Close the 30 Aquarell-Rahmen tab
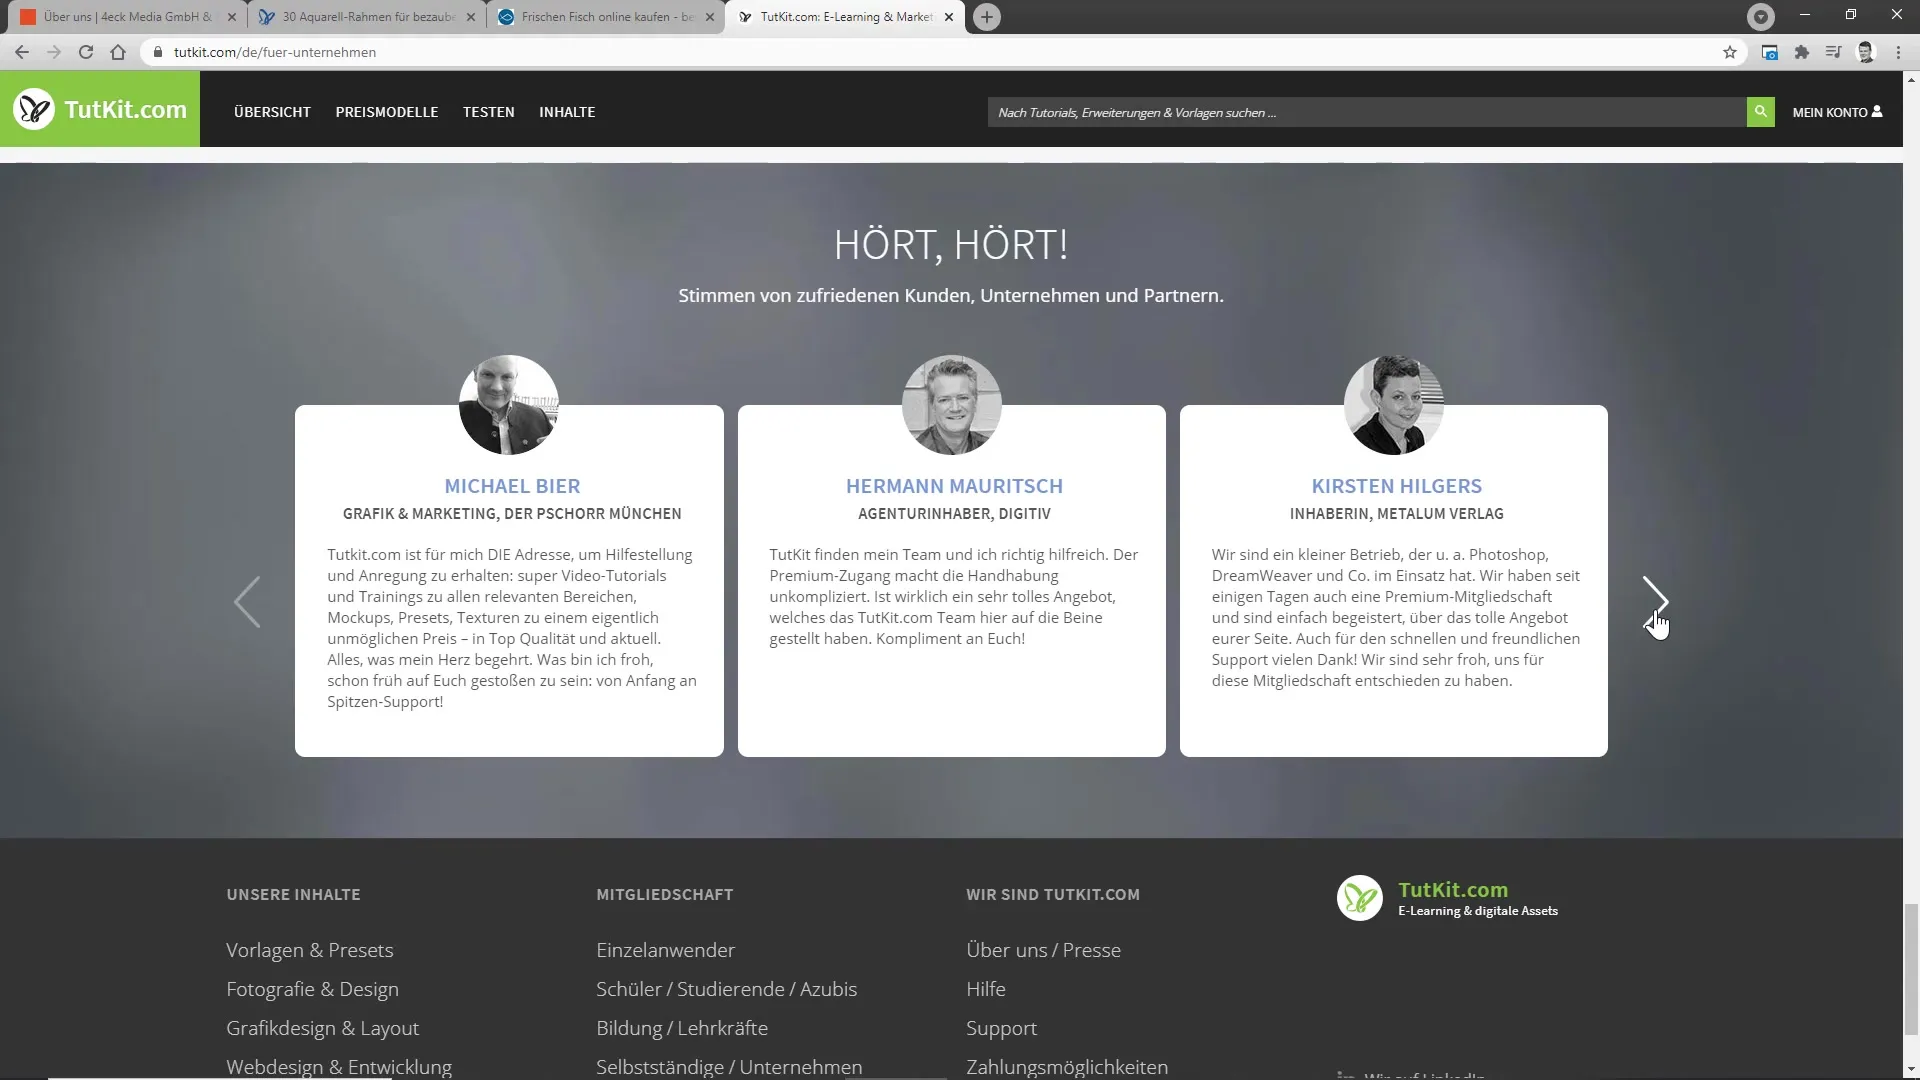The height and width of the screenshot is (1080, 1920). 471,17
